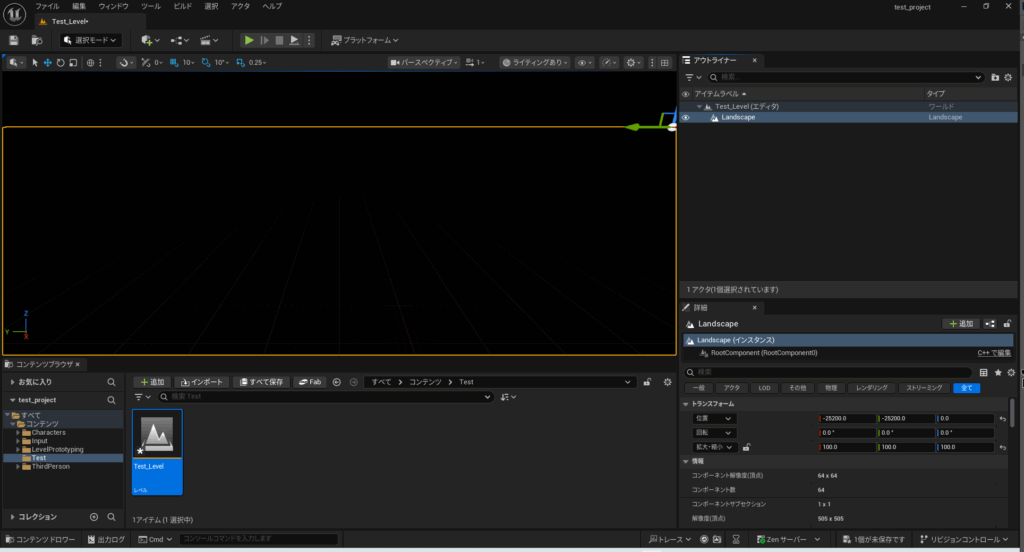The image size is (1024, 552).
Task: Toggle scale snap icon next to 0.25
Action: click(x=240, y=63)
